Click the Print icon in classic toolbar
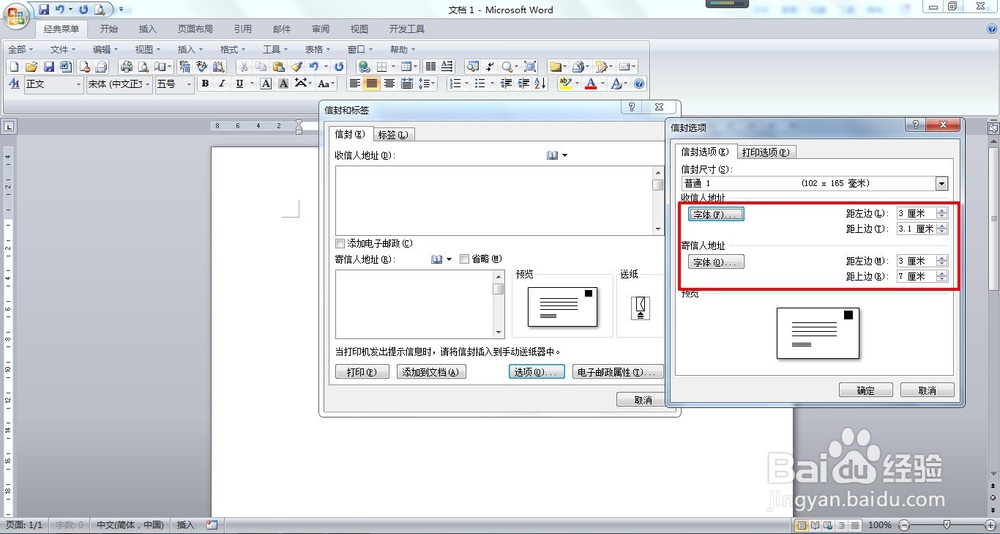Screen dimensions: 1000x534 [126, 66]
